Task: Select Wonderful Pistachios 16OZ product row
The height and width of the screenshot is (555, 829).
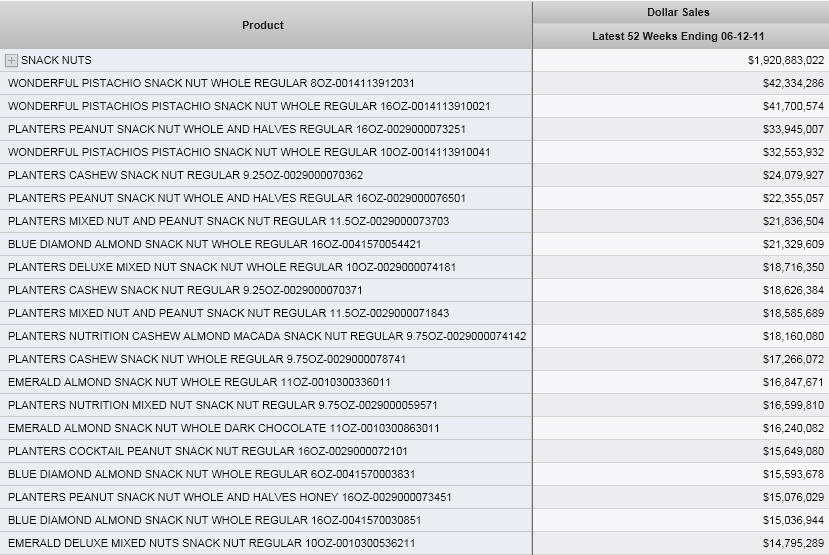Action: tap(249, 106)
